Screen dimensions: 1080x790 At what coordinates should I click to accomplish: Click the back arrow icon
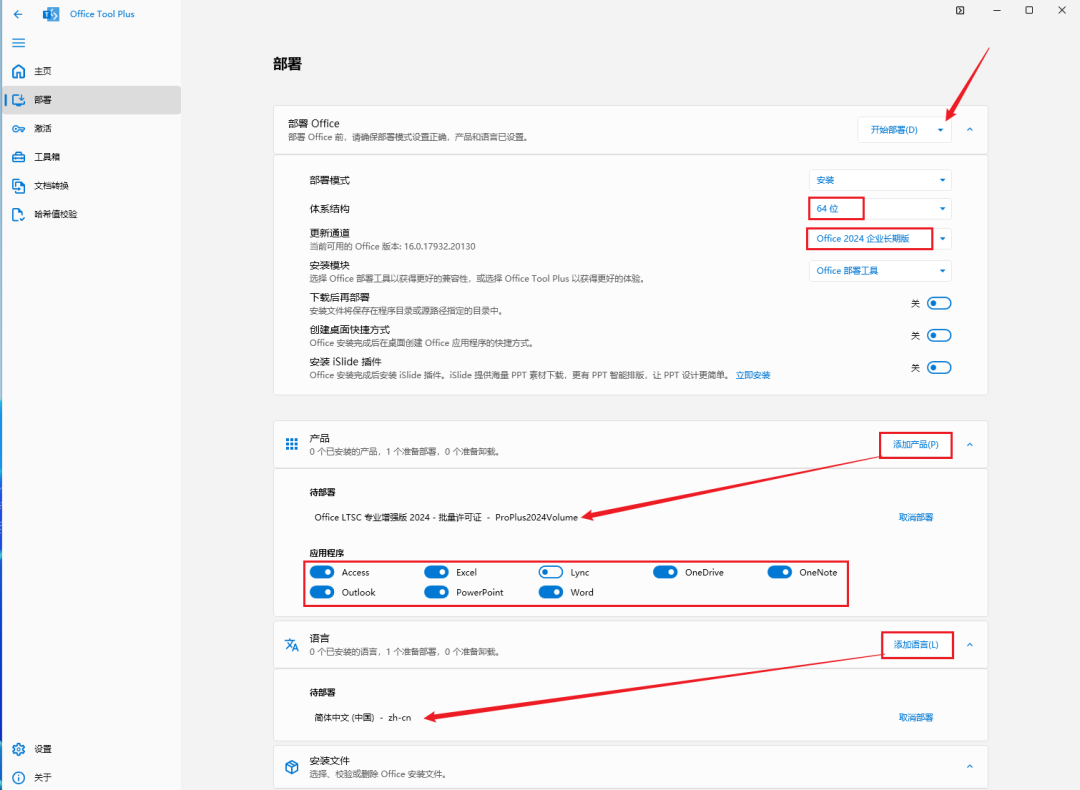(x=18, y=14)
